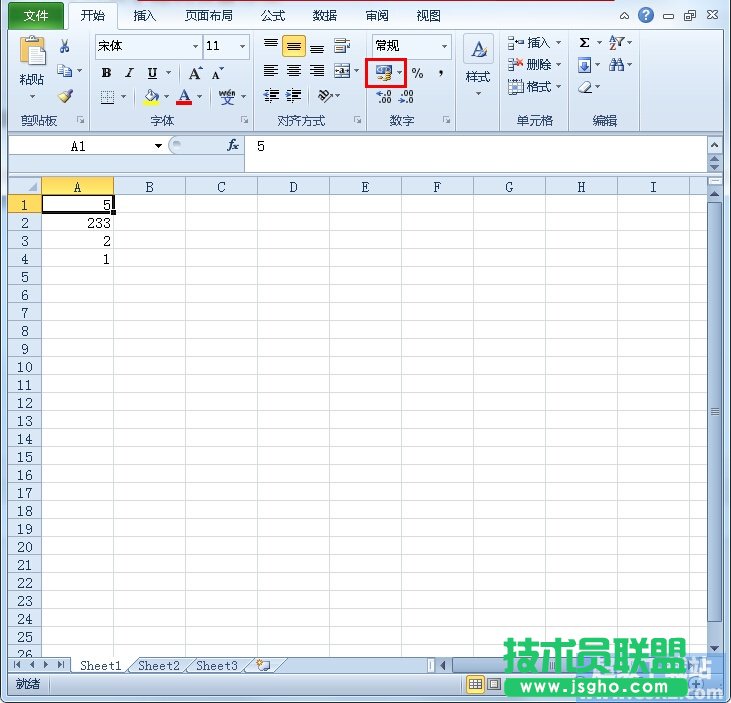Click the Paste clipboard icon

pyautogui.click(x=32, y=51)
